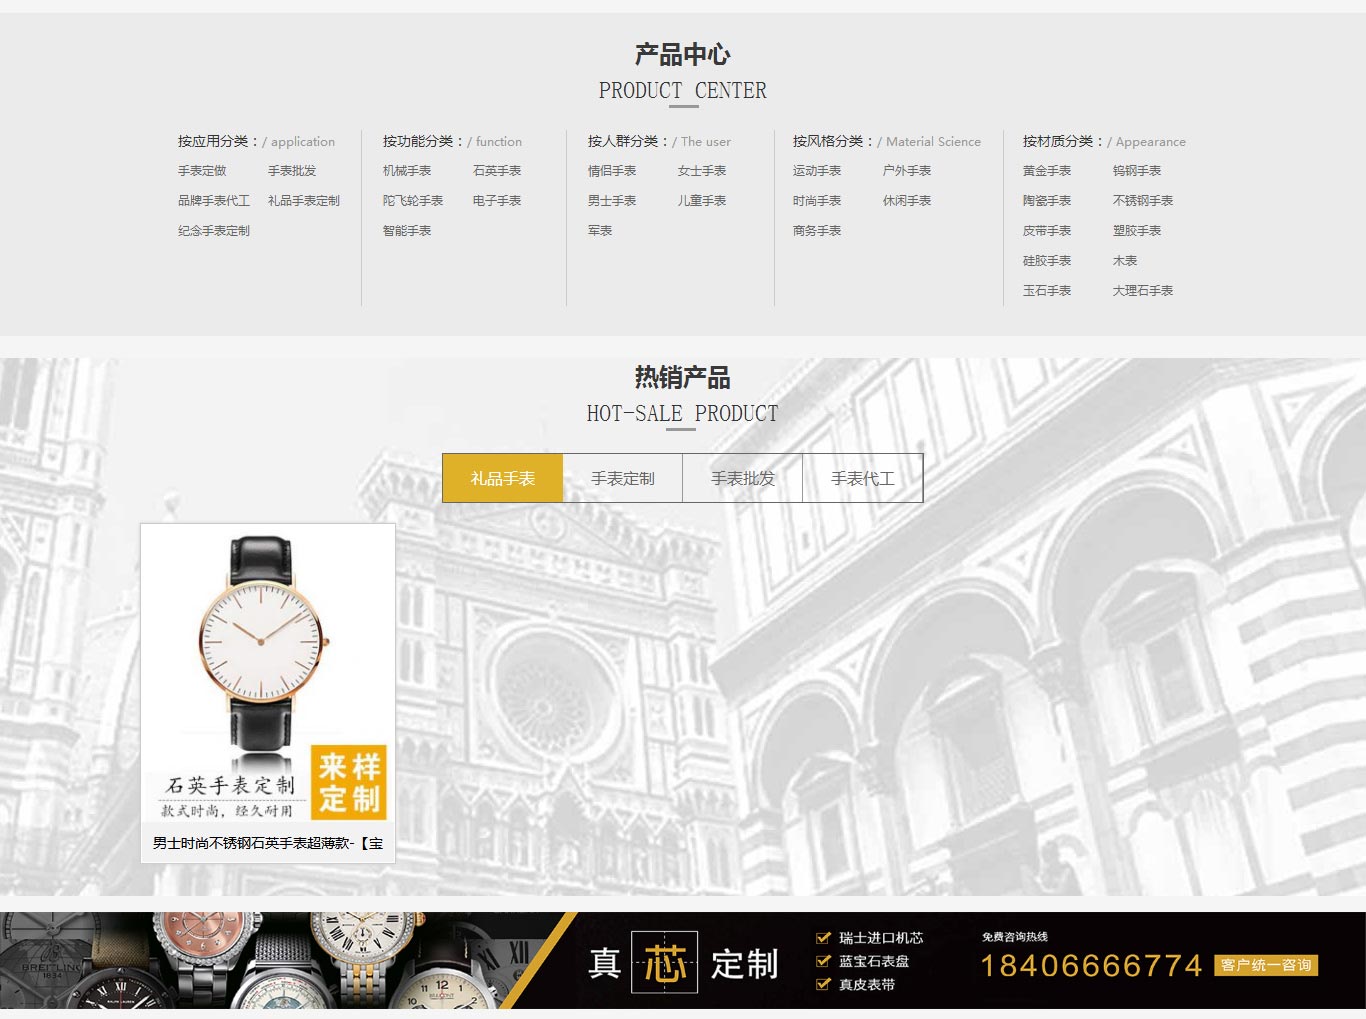Toggle the 真皮表带 checkmark
Screen dimensions: 1366x1019
823,987
